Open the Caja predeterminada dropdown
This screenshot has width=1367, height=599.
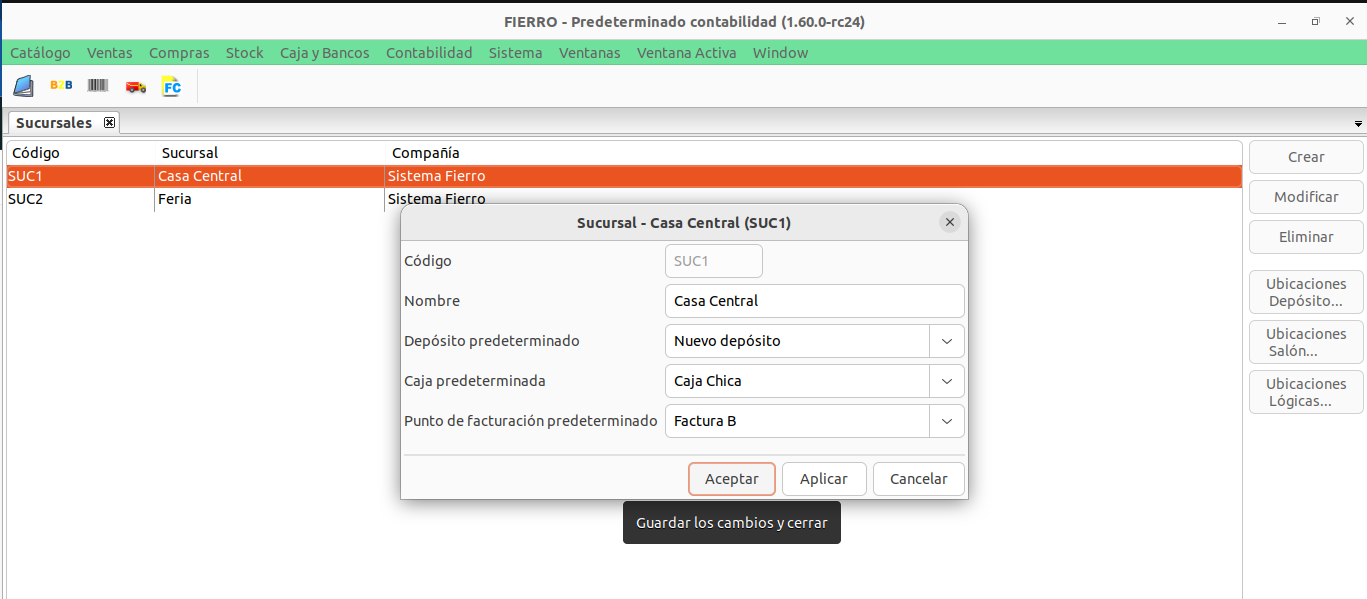[x=946, y=381]
